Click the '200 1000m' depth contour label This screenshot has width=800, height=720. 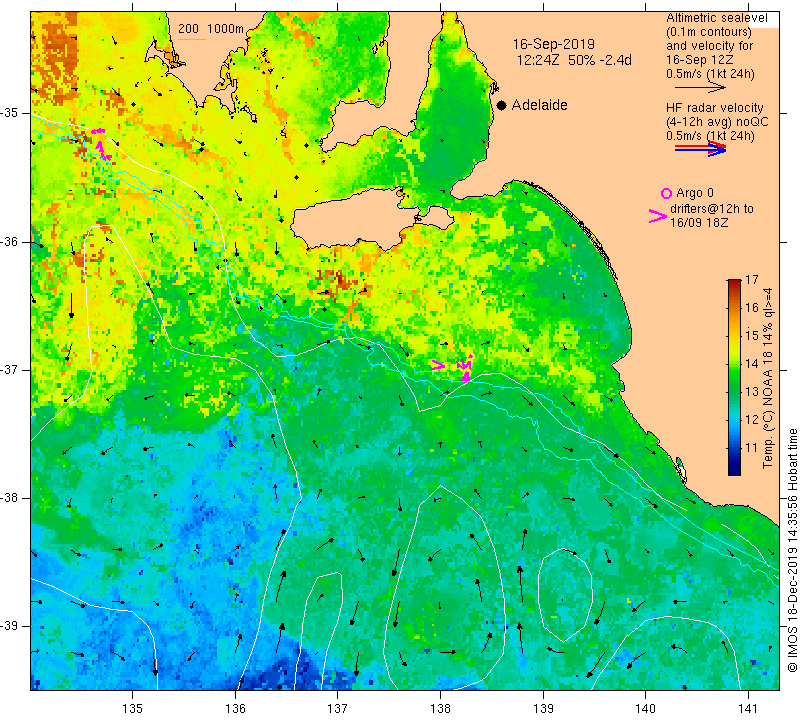tap(211, 29)
